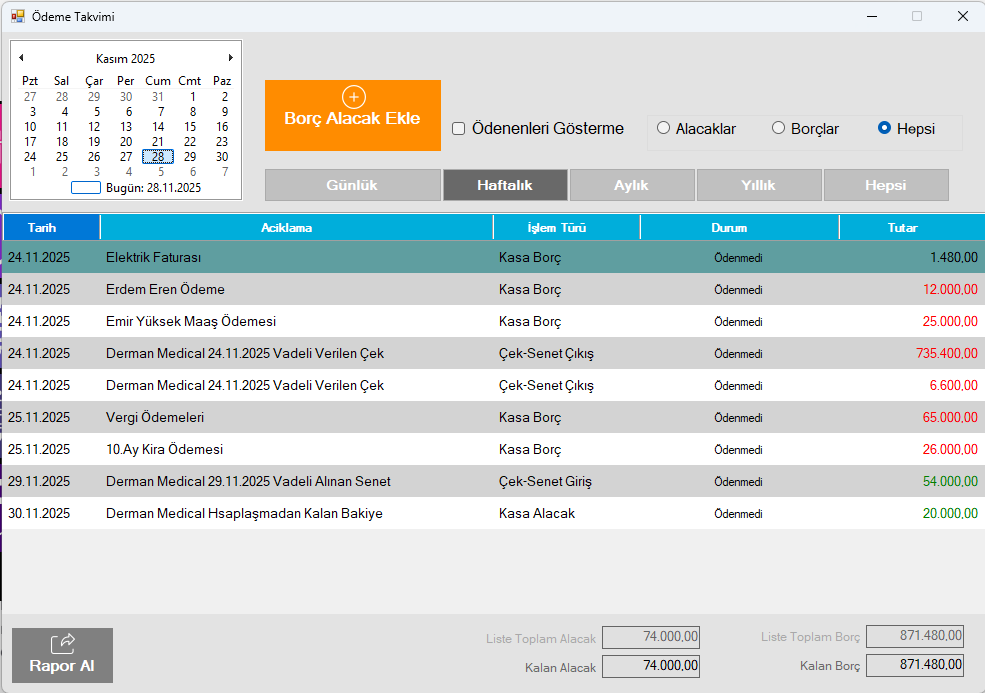Go to next month in calendar

click(x=231, y=58)
